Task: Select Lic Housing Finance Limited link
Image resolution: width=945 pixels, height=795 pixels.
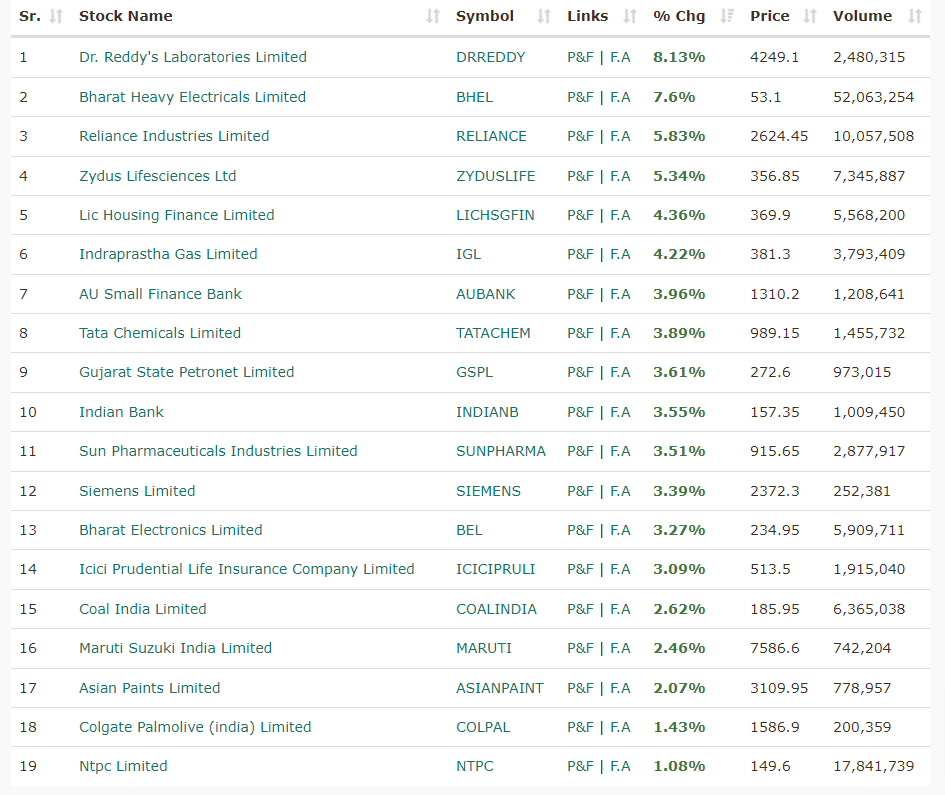Action: click(x=177, y=215)
